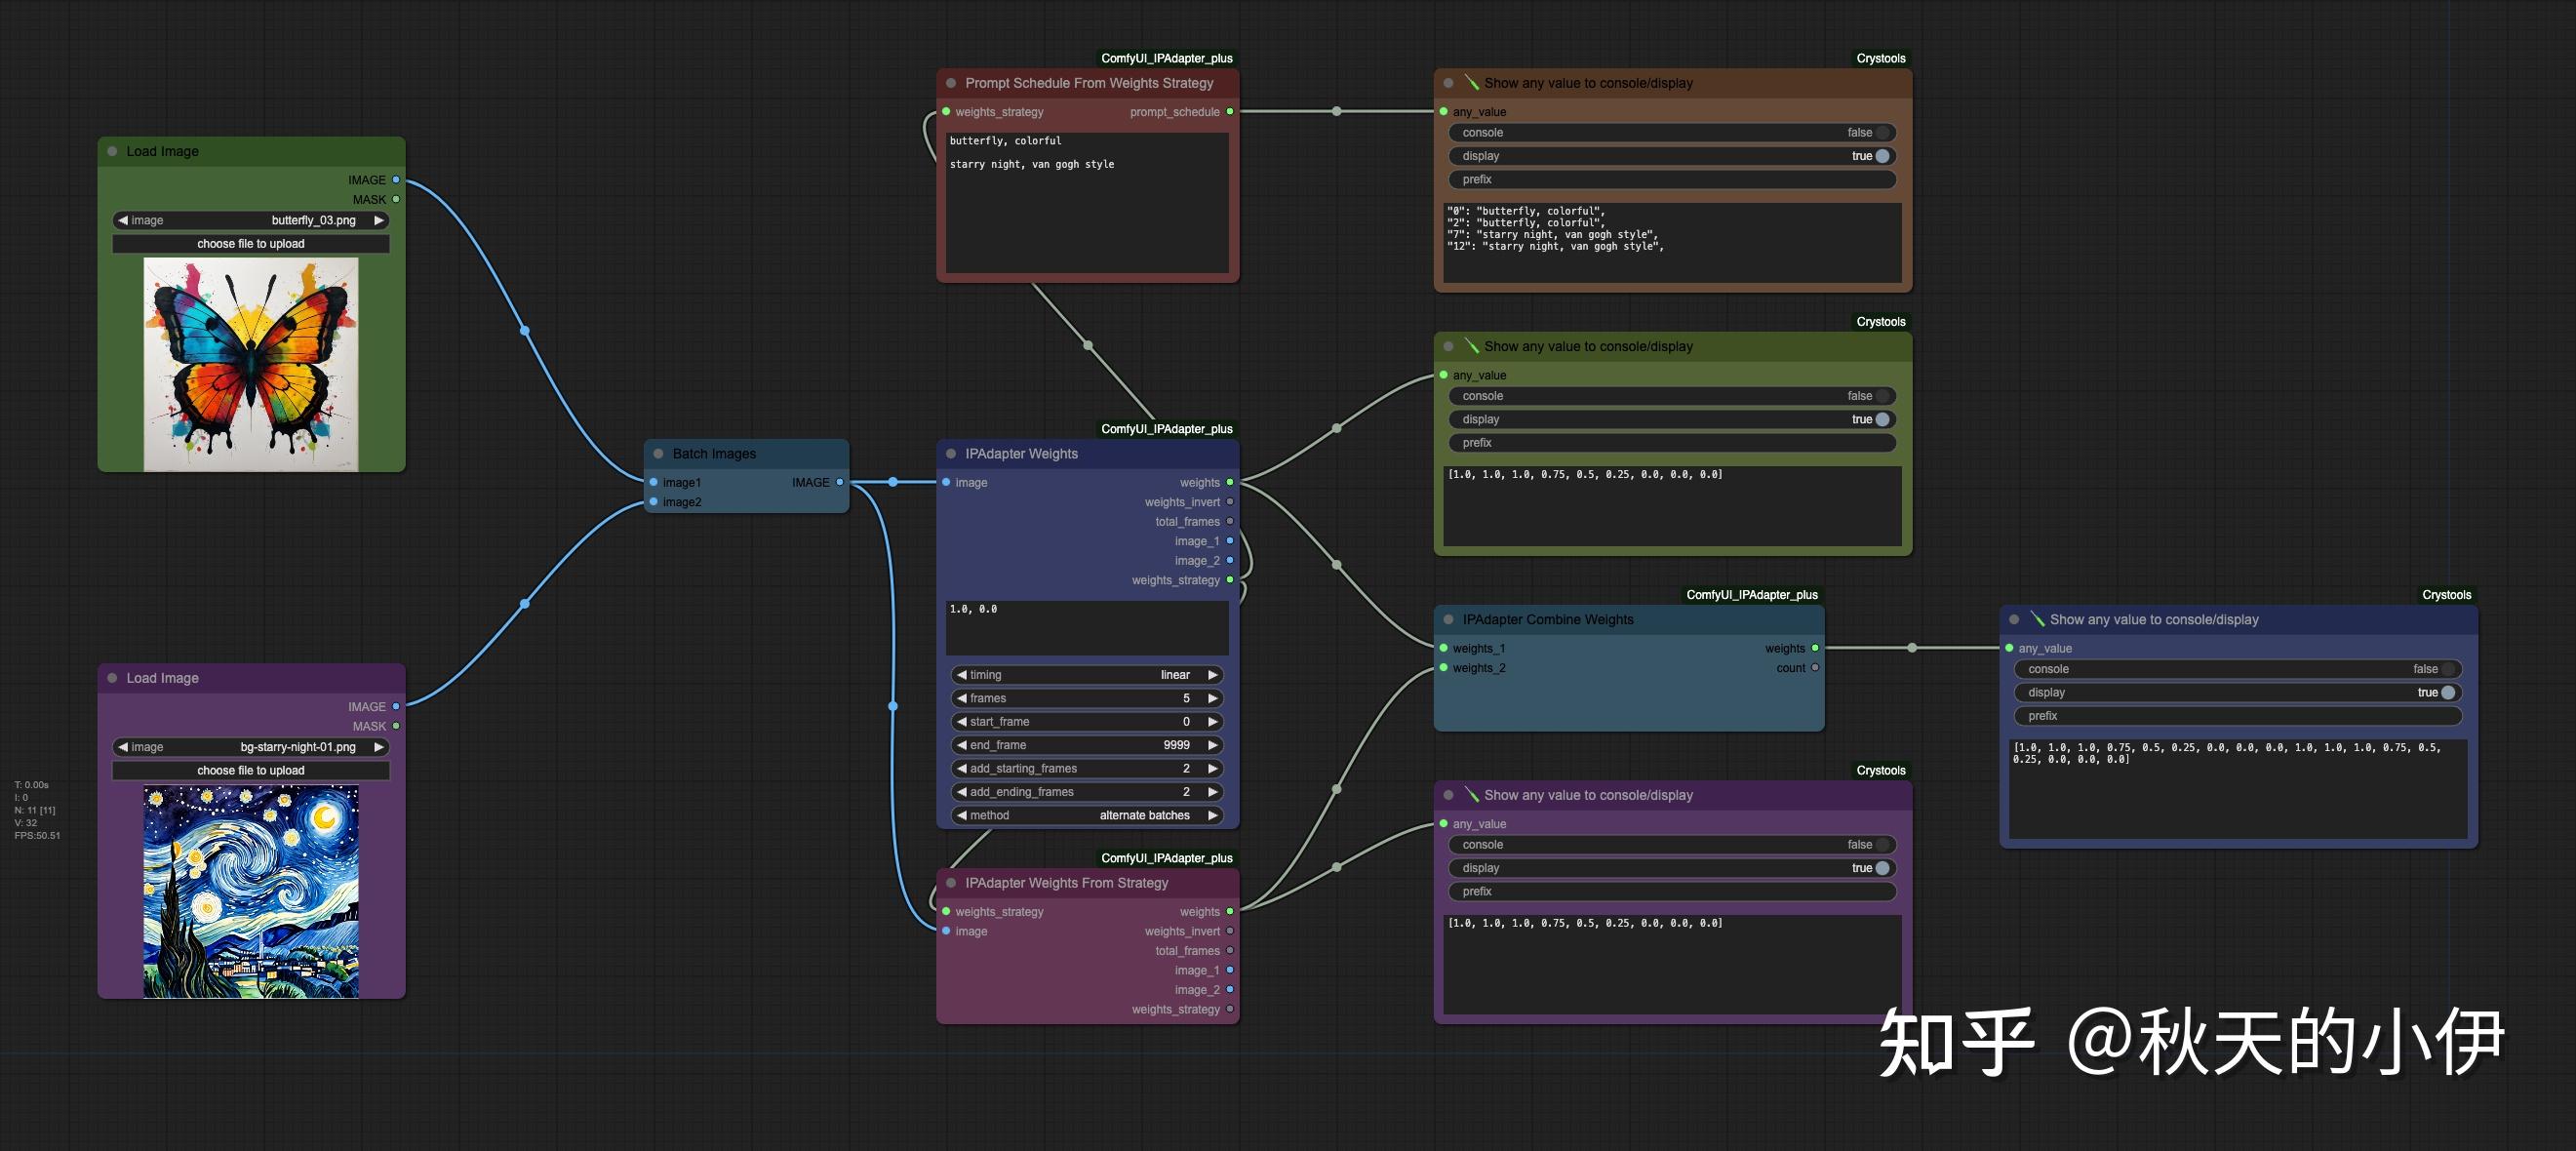The image size is (2576, 1151).
Task: Click the image2 input port on Batch Images
Action: pyautogui.click(x=653, y=502)
